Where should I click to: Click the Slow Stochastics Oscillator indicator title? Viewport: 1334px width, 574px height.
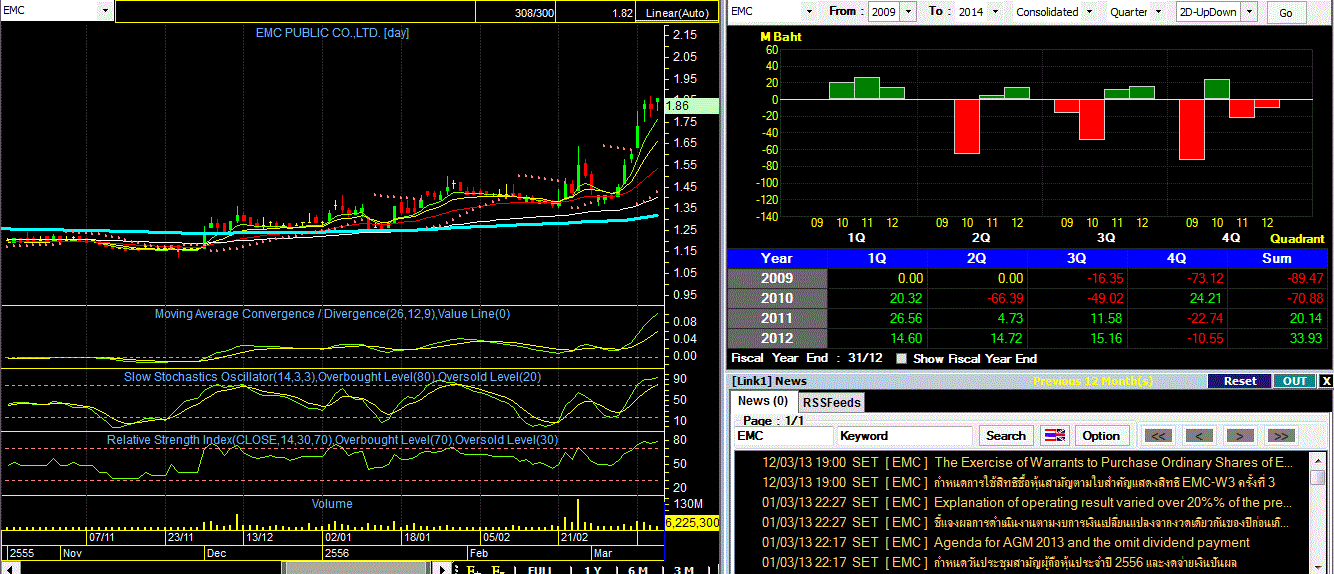point(333,377)
